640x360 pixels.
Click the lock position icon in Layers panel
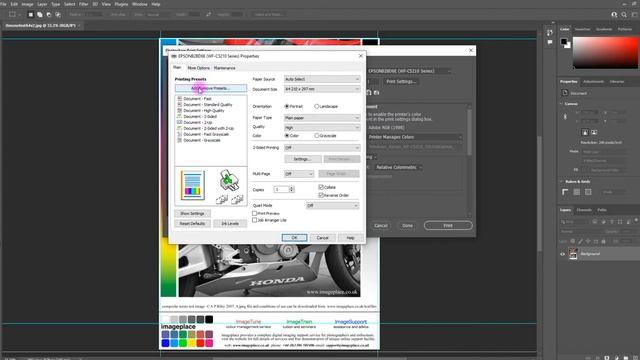coord(588,241)
